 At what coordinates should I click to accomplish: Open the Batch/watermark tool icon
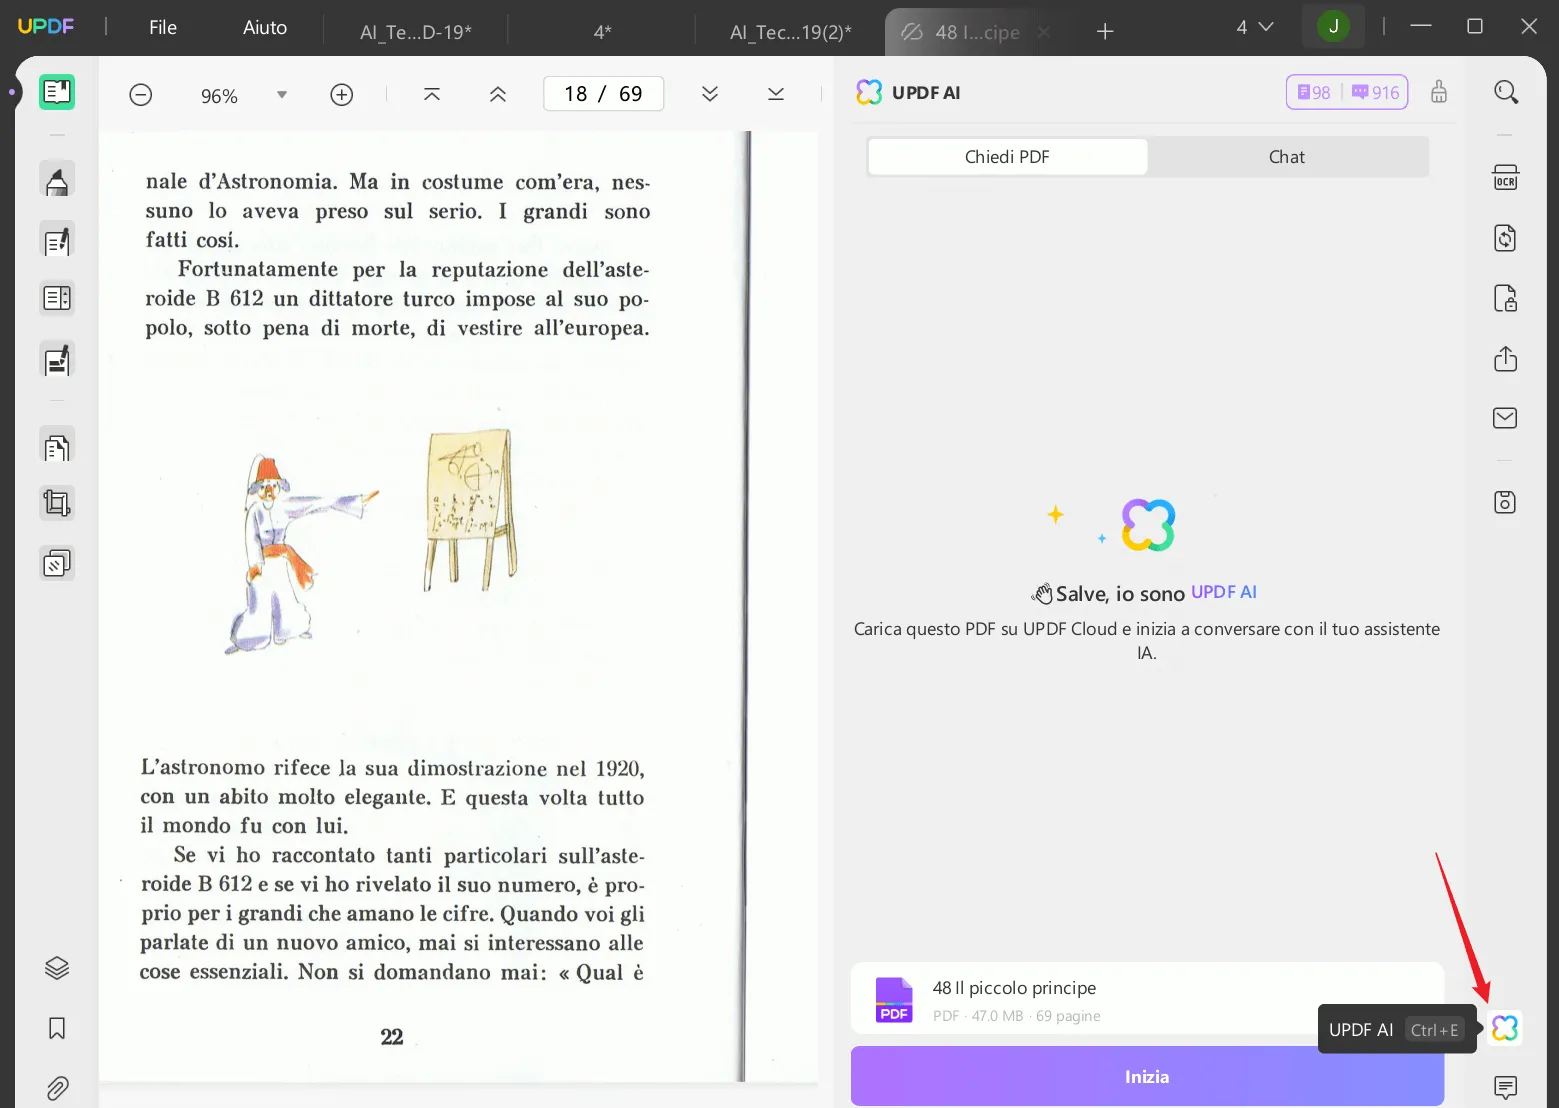click(57, 564)
